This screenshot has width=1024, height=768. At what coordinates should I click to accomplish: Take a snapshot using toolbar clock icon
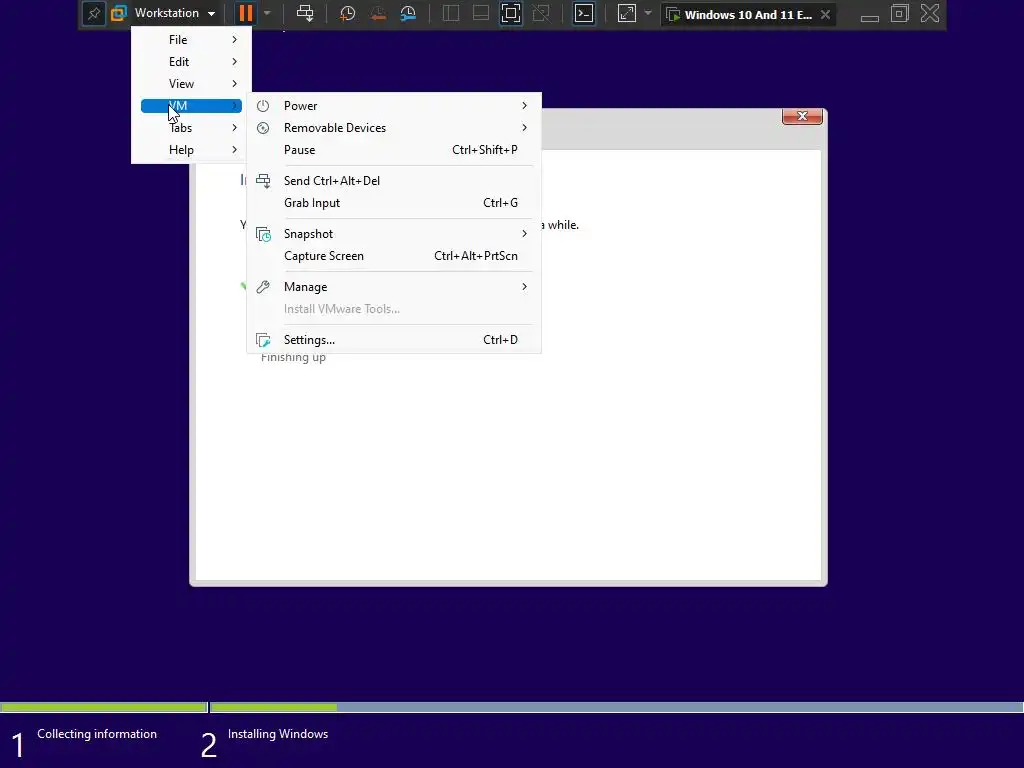tap(347, 13)
